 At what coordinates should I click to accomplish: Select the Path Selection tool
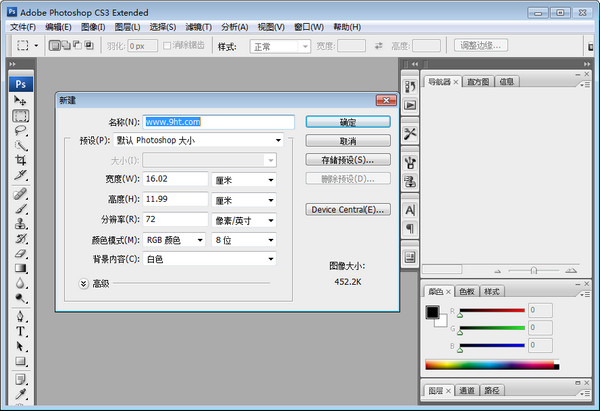coord(20,346)
